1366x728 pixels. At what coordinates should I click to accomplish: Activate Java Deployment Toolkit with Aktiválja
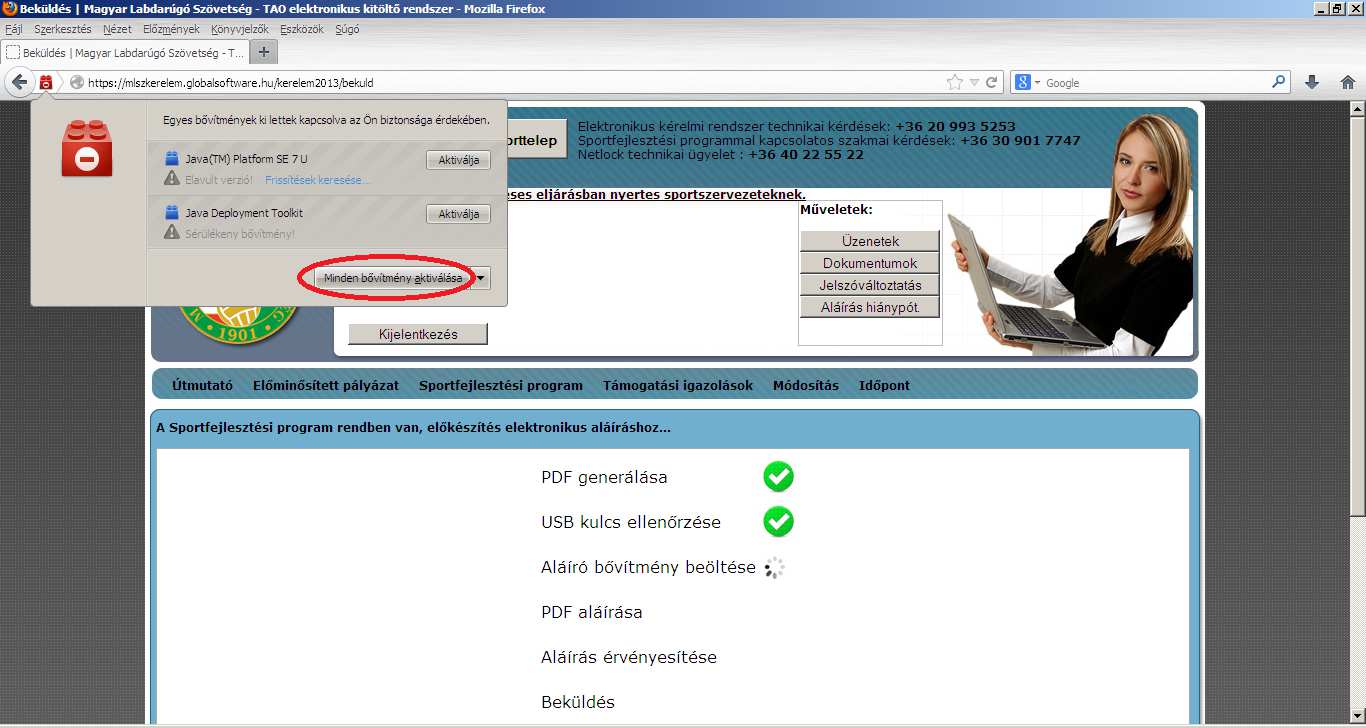458,214
